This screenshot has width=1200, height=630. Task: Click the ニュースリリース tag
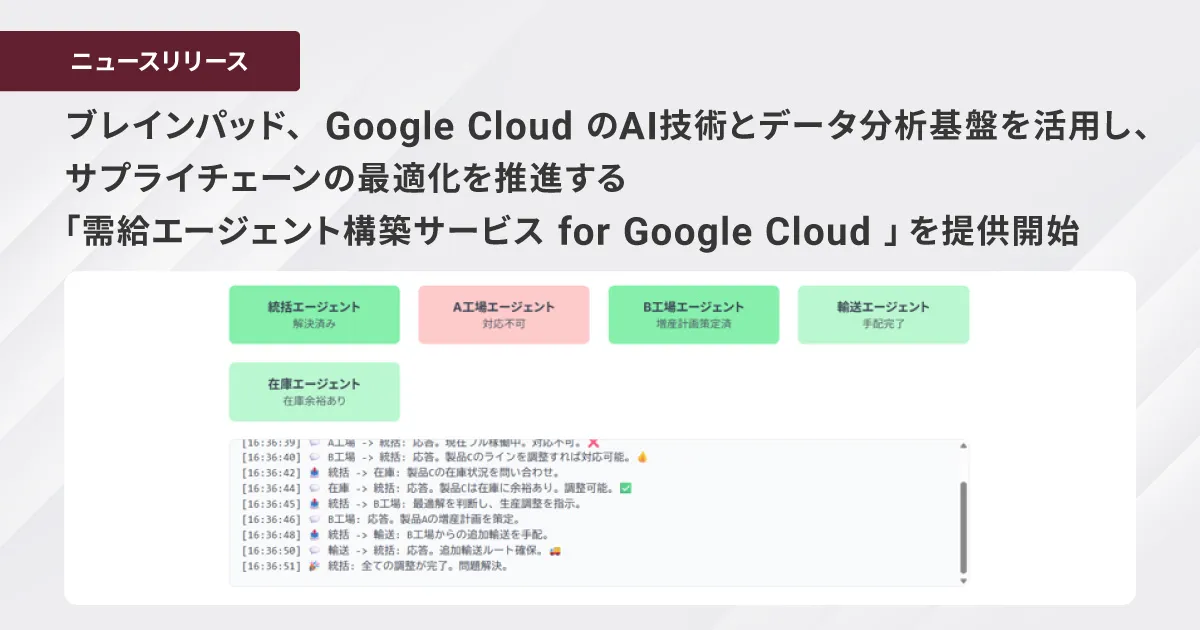(150, 61)
